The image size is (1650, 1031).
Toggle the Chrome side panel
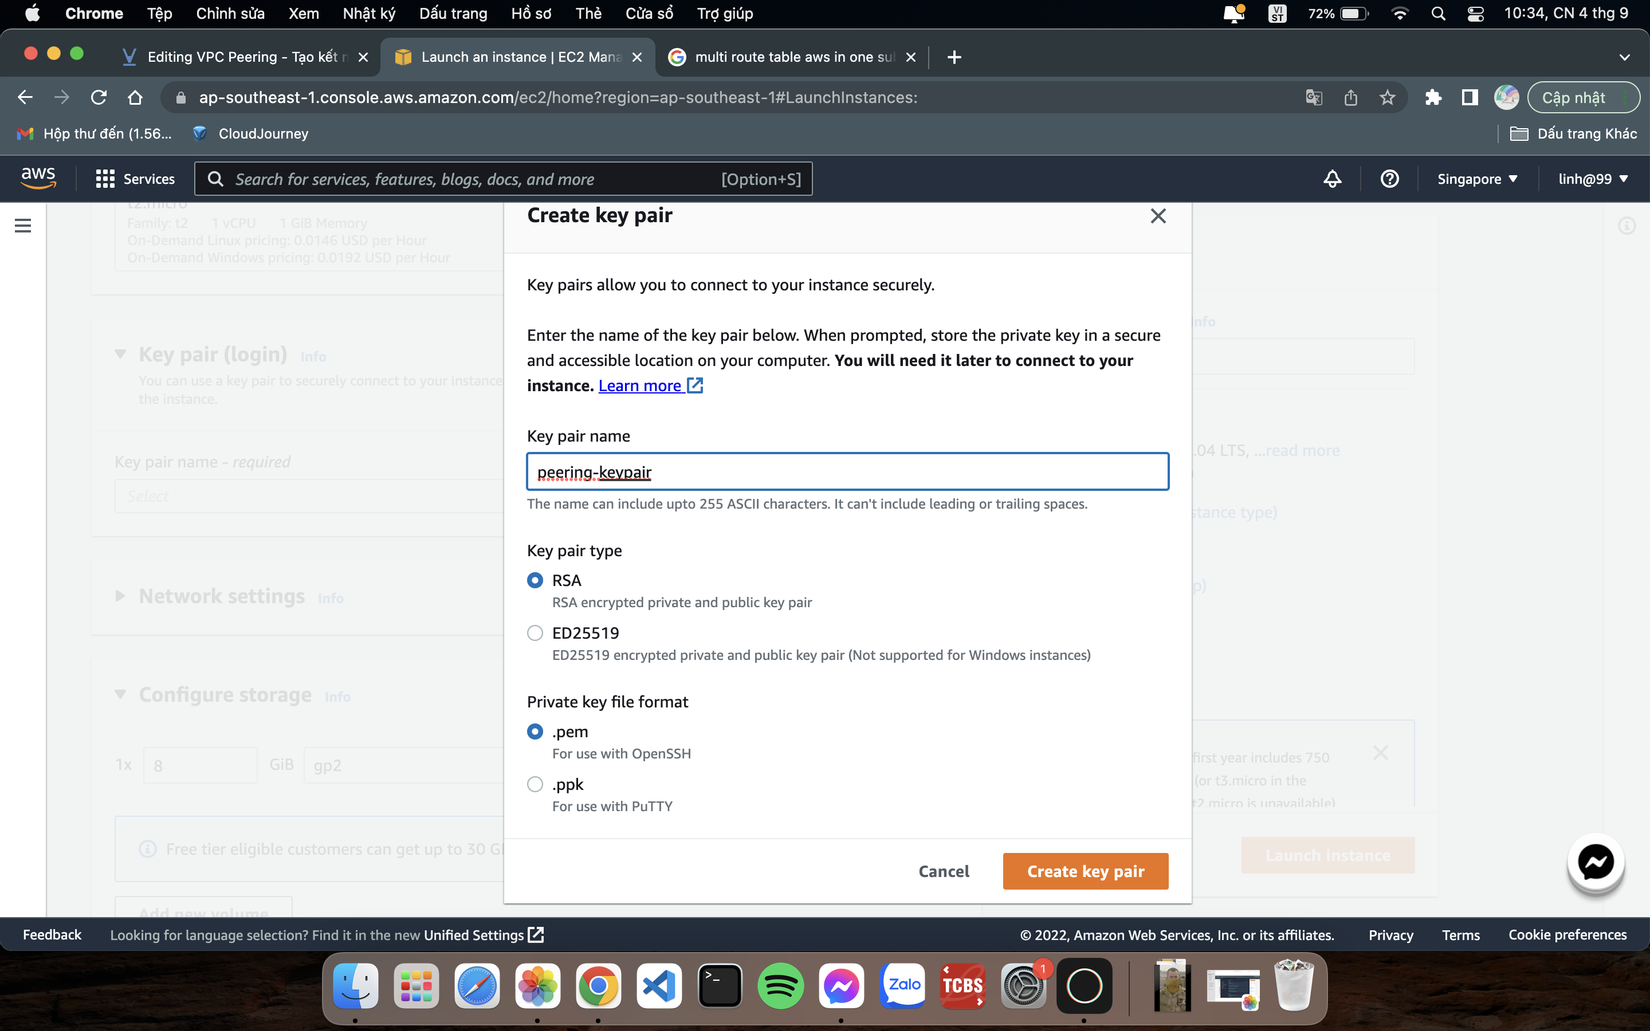click(x=1469, y=97)
